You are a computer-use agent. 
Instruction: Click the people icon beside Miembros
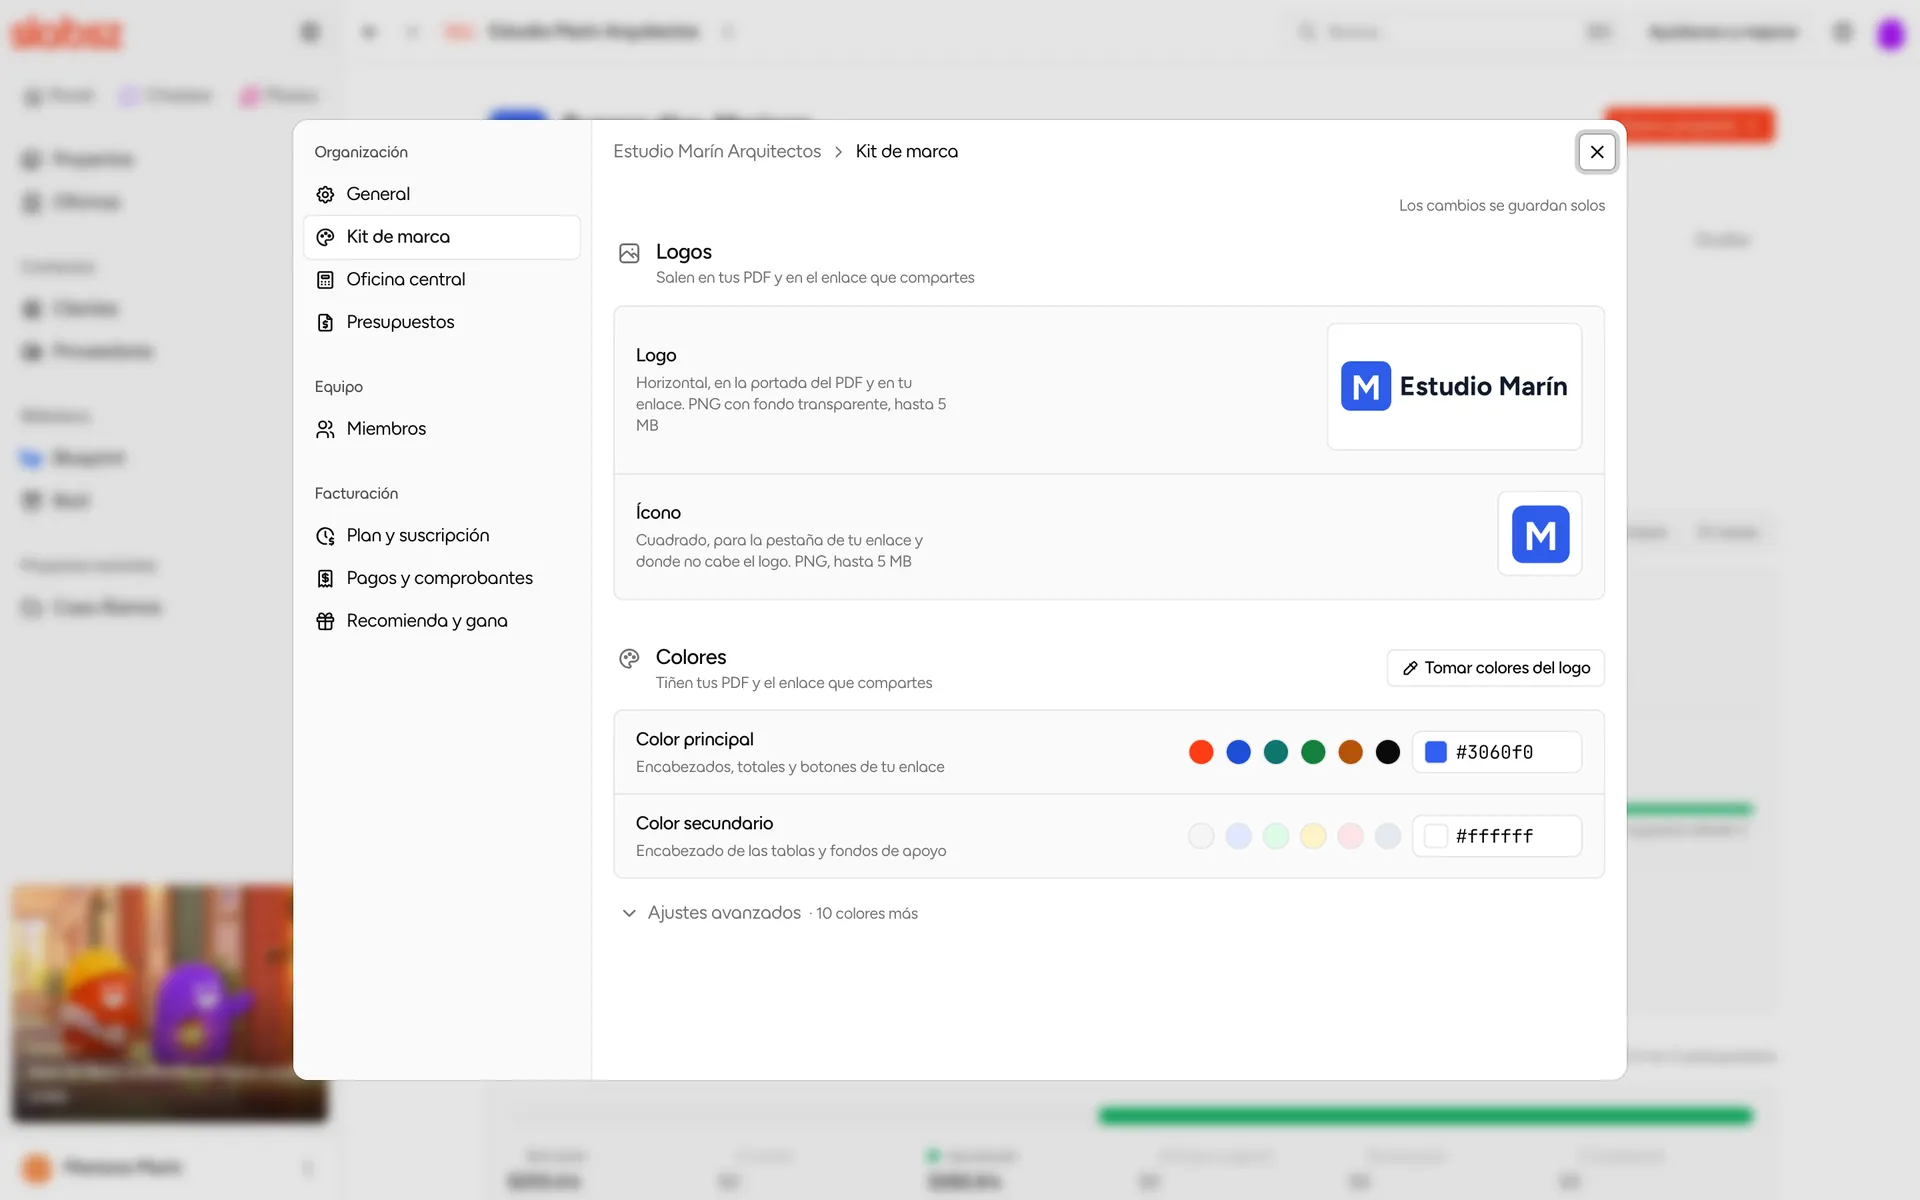(325, 429)
